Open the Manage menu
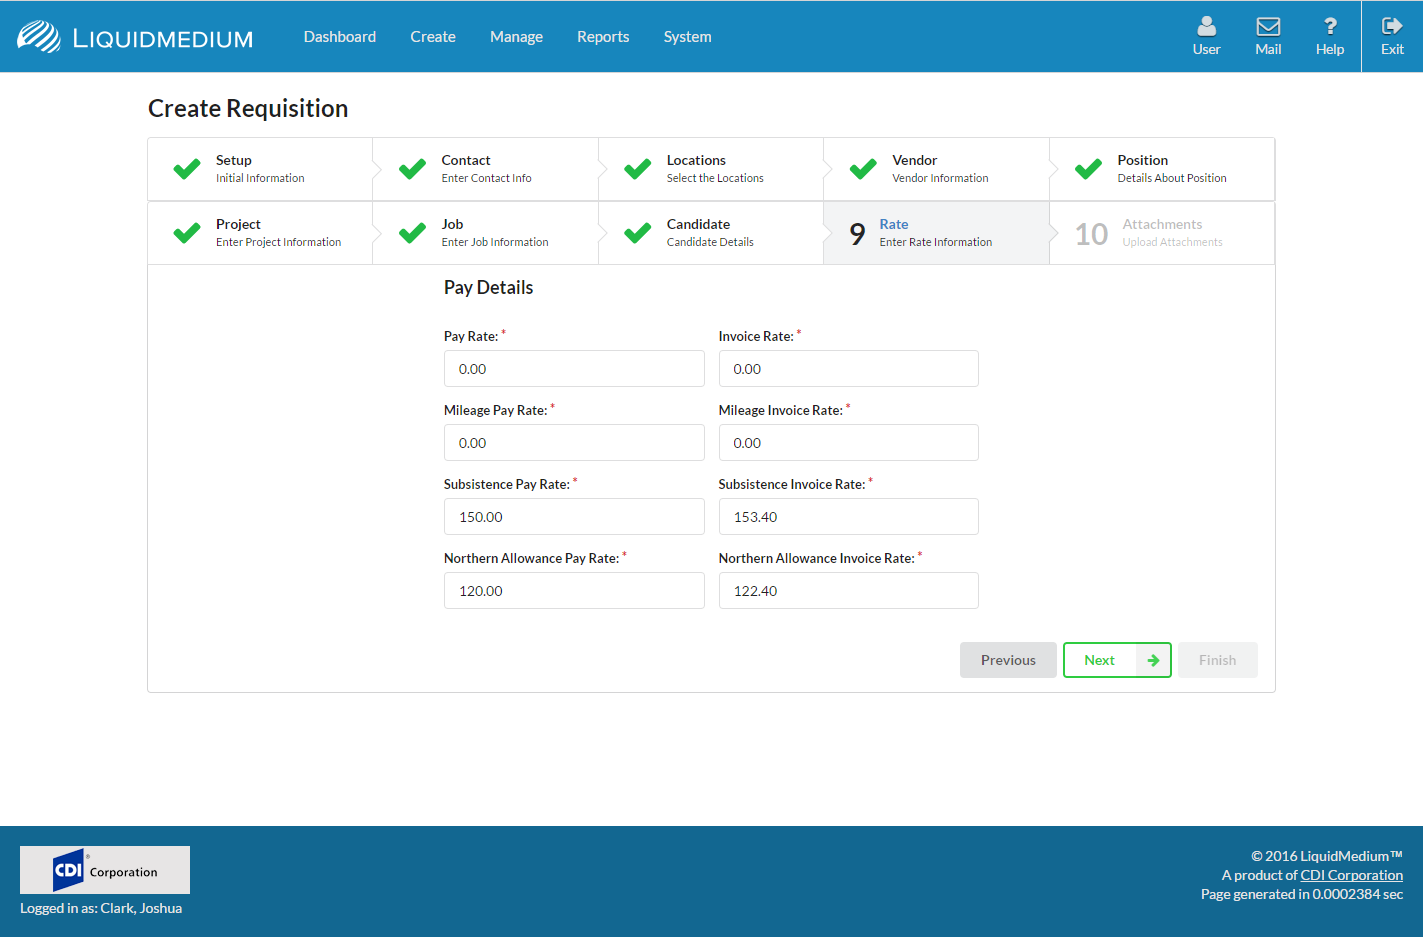The height and width of the screenshot is (937, 1423). click(x=516, y=37)
